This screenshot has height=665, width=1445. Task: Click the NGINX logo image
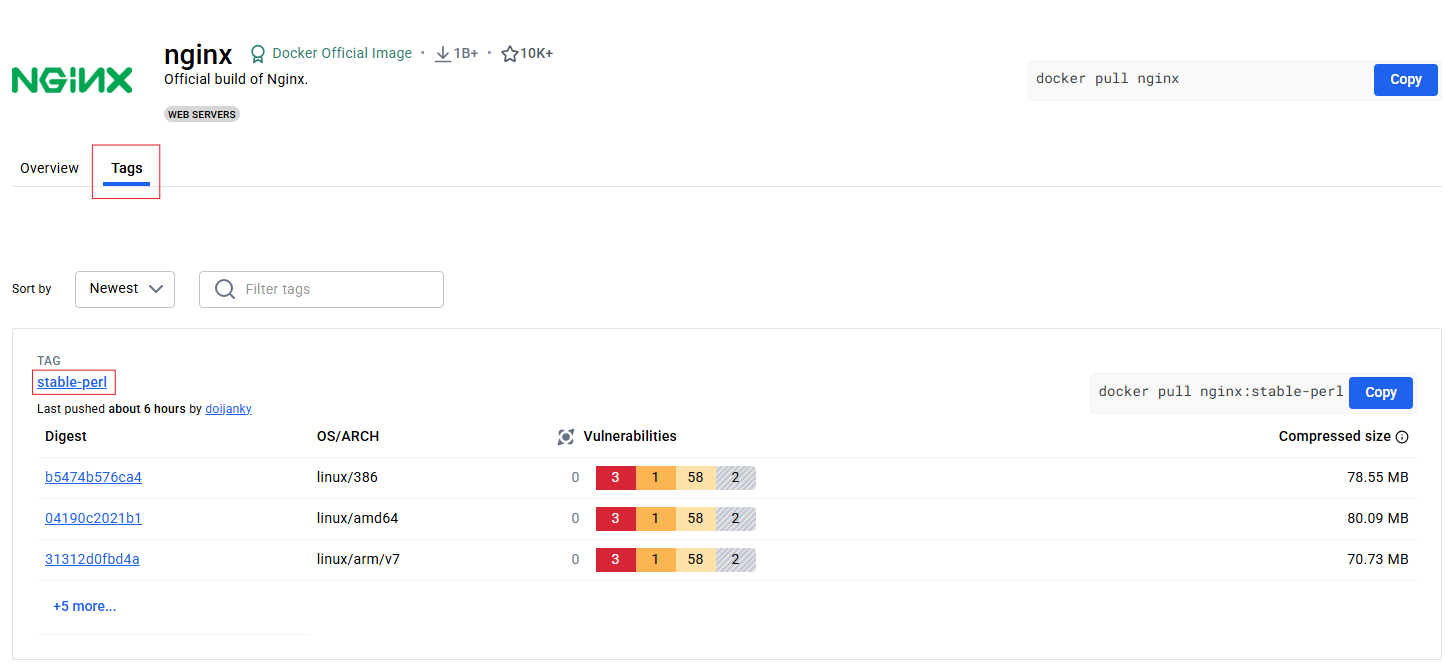(72, 80)
